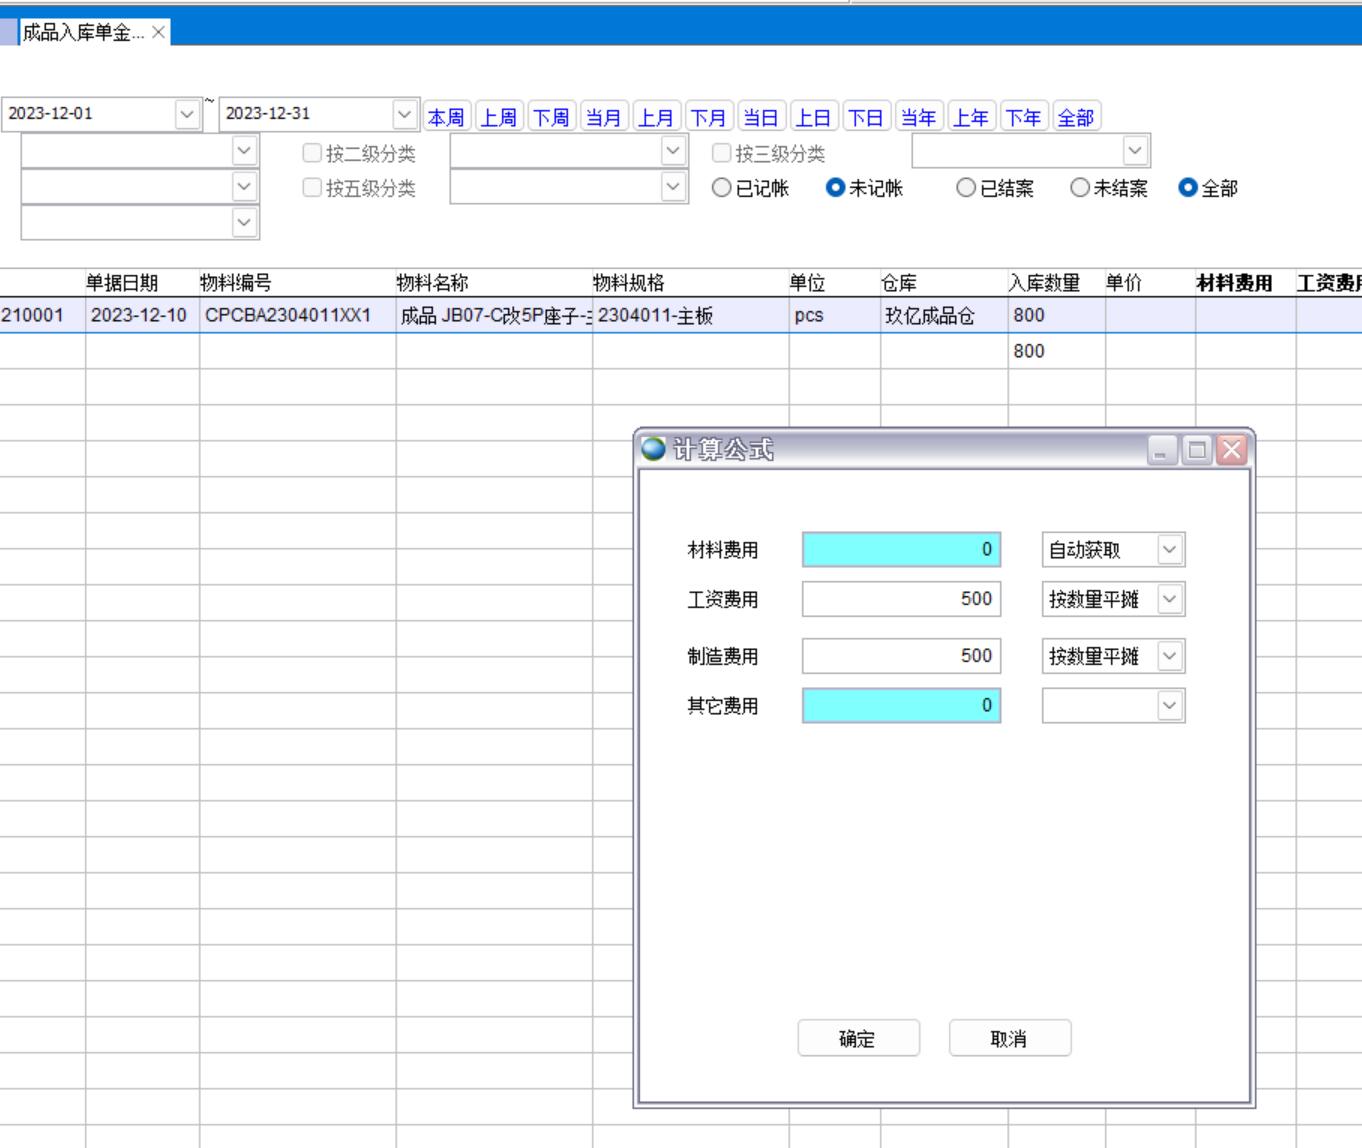
Task: Expand the empty 其它费用 method dropdown
Action: (1169, 706)
